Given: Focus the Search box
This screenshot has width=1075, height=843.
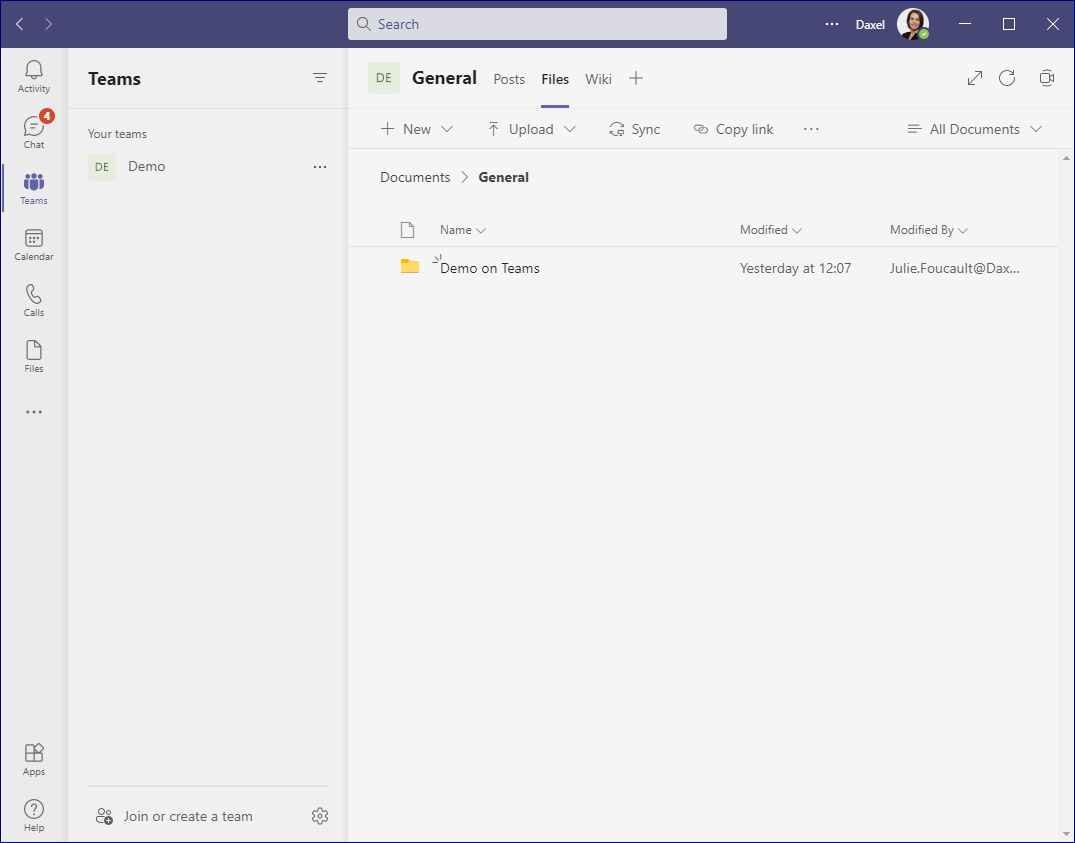Looking at the screenshot, I should coord(538,24).
